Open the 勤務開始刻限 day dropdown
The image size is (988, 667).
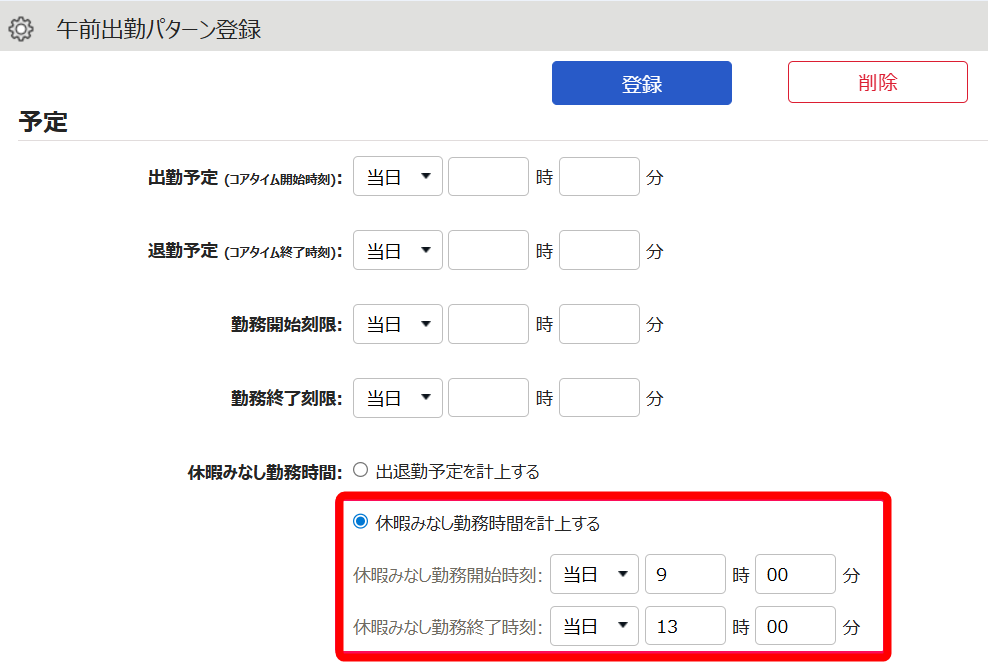point(398,324)
